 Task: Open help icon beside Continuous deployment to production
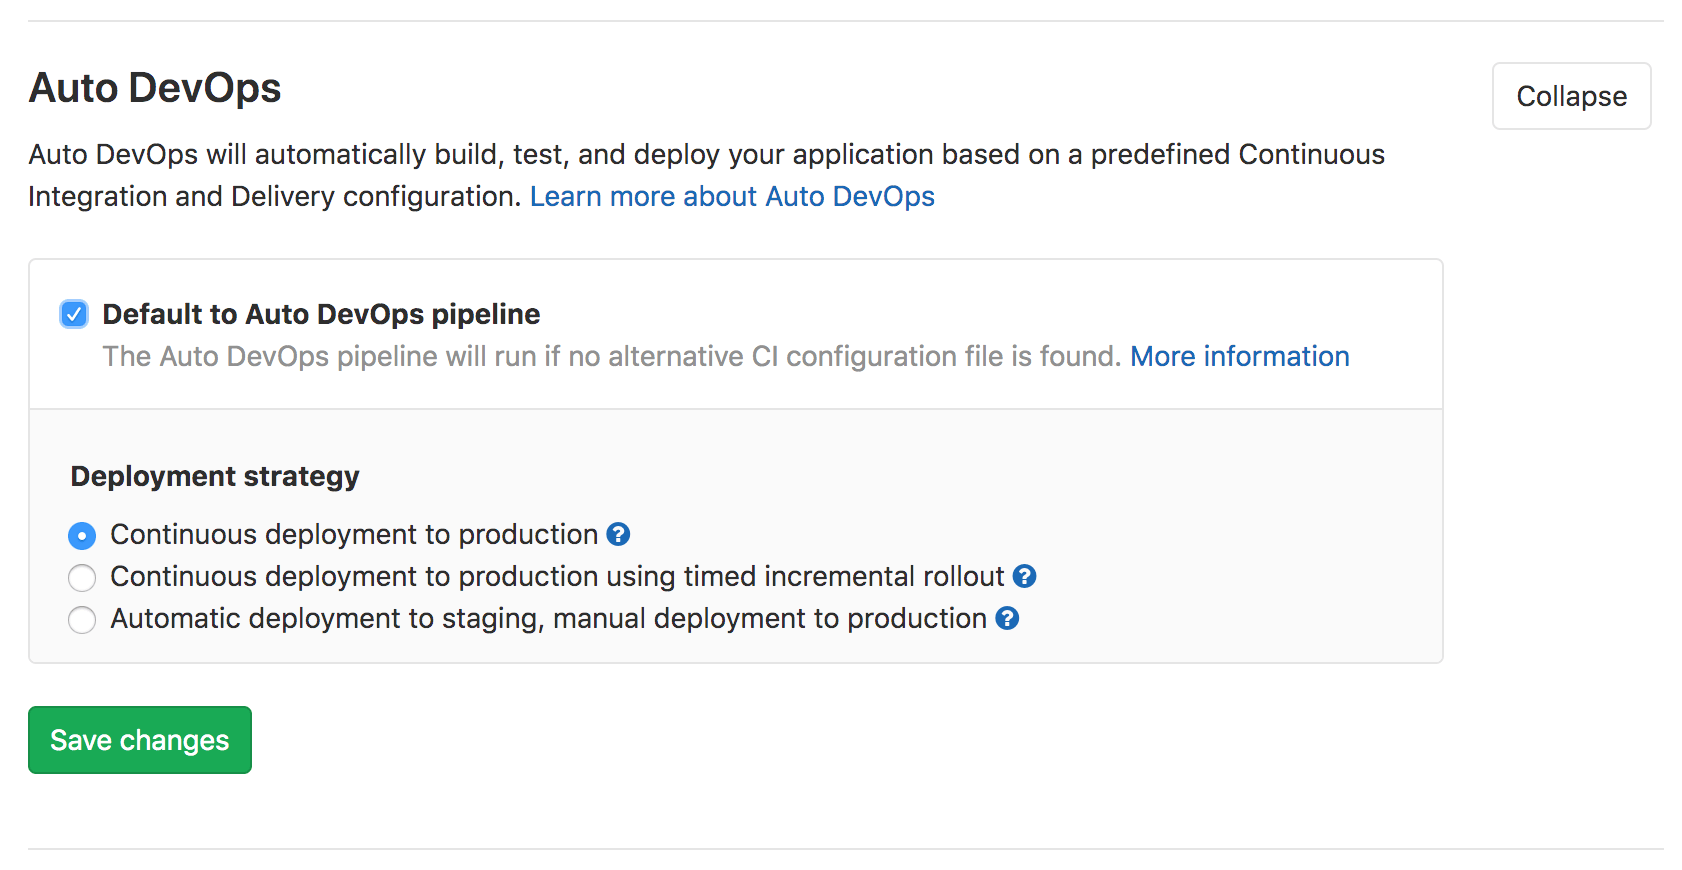point(618,535)
